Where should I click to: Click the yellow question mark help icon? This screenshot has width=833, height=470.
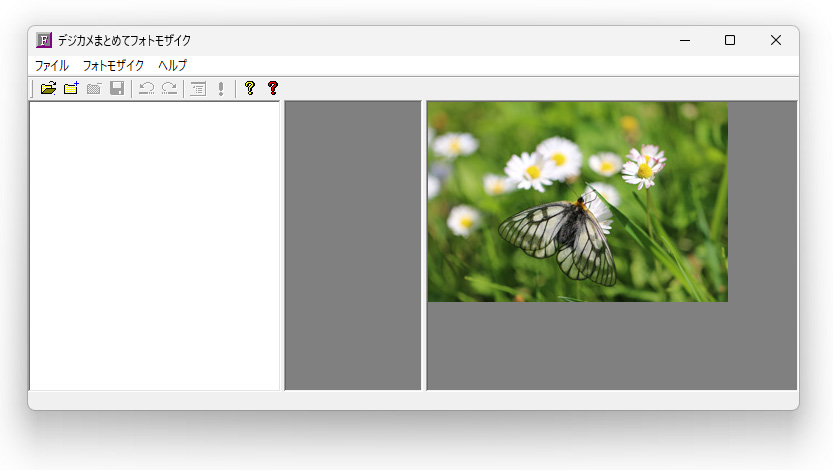[x=250, y=88]
